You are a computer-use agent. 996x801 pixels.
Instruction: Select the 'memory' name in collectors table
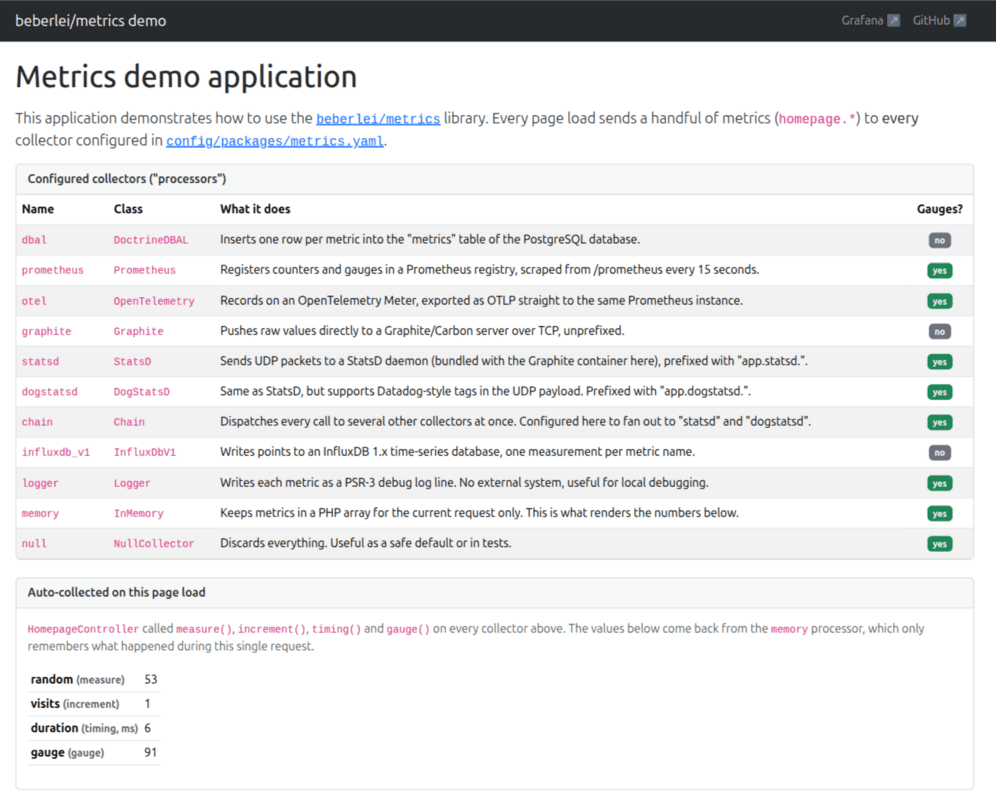coord(40,513)
